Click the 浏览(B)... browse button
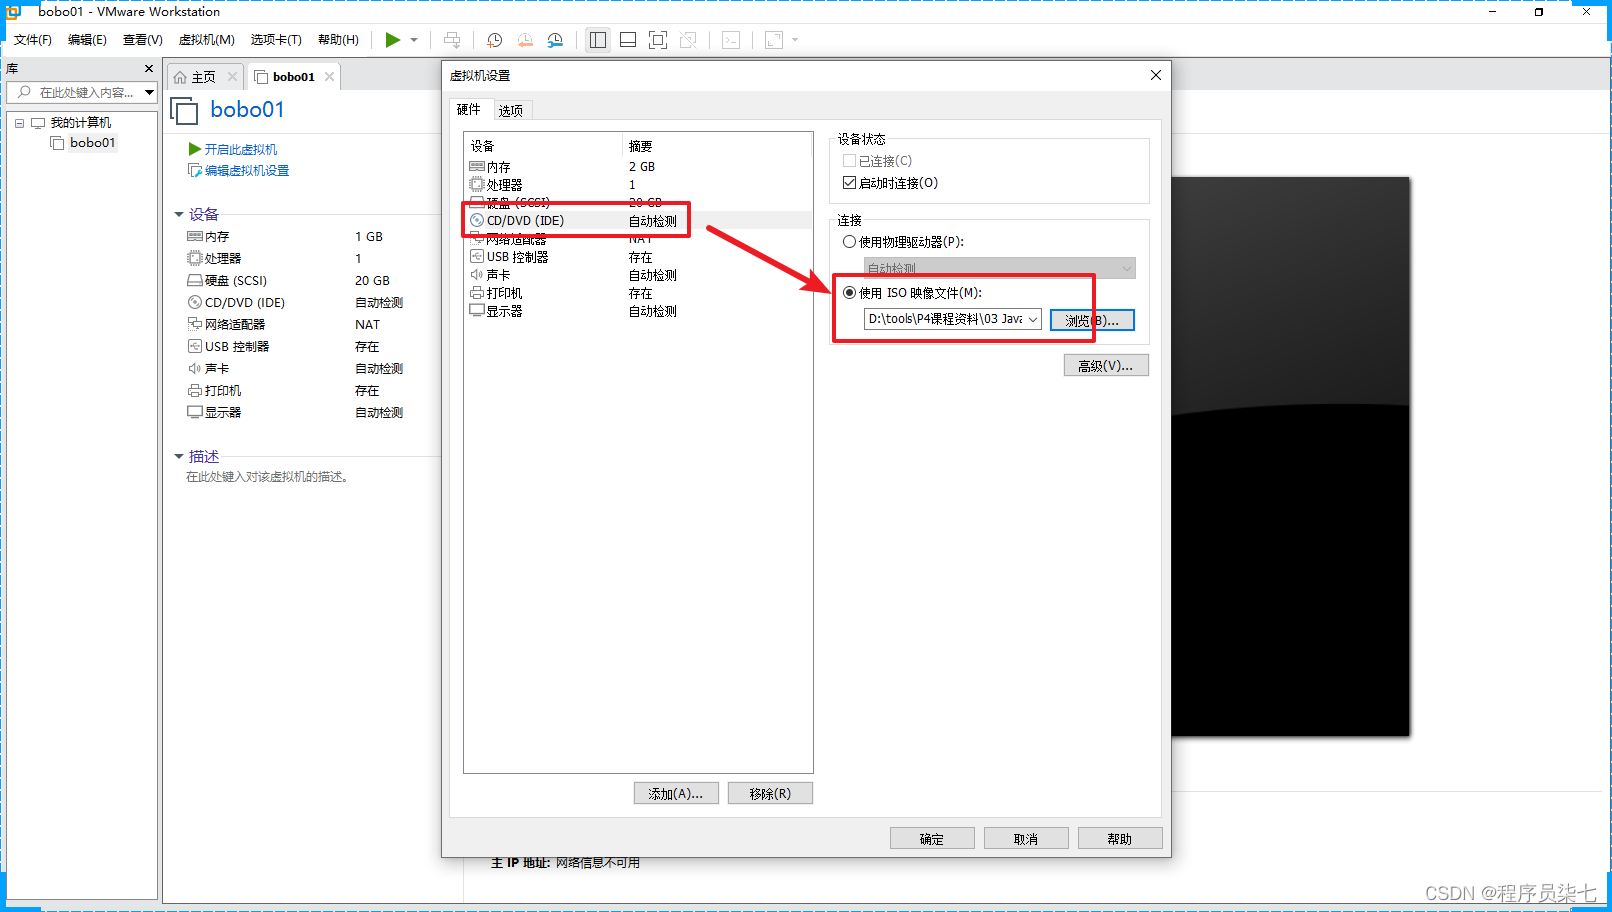 pyautogui.click(x=1092, y=320)
